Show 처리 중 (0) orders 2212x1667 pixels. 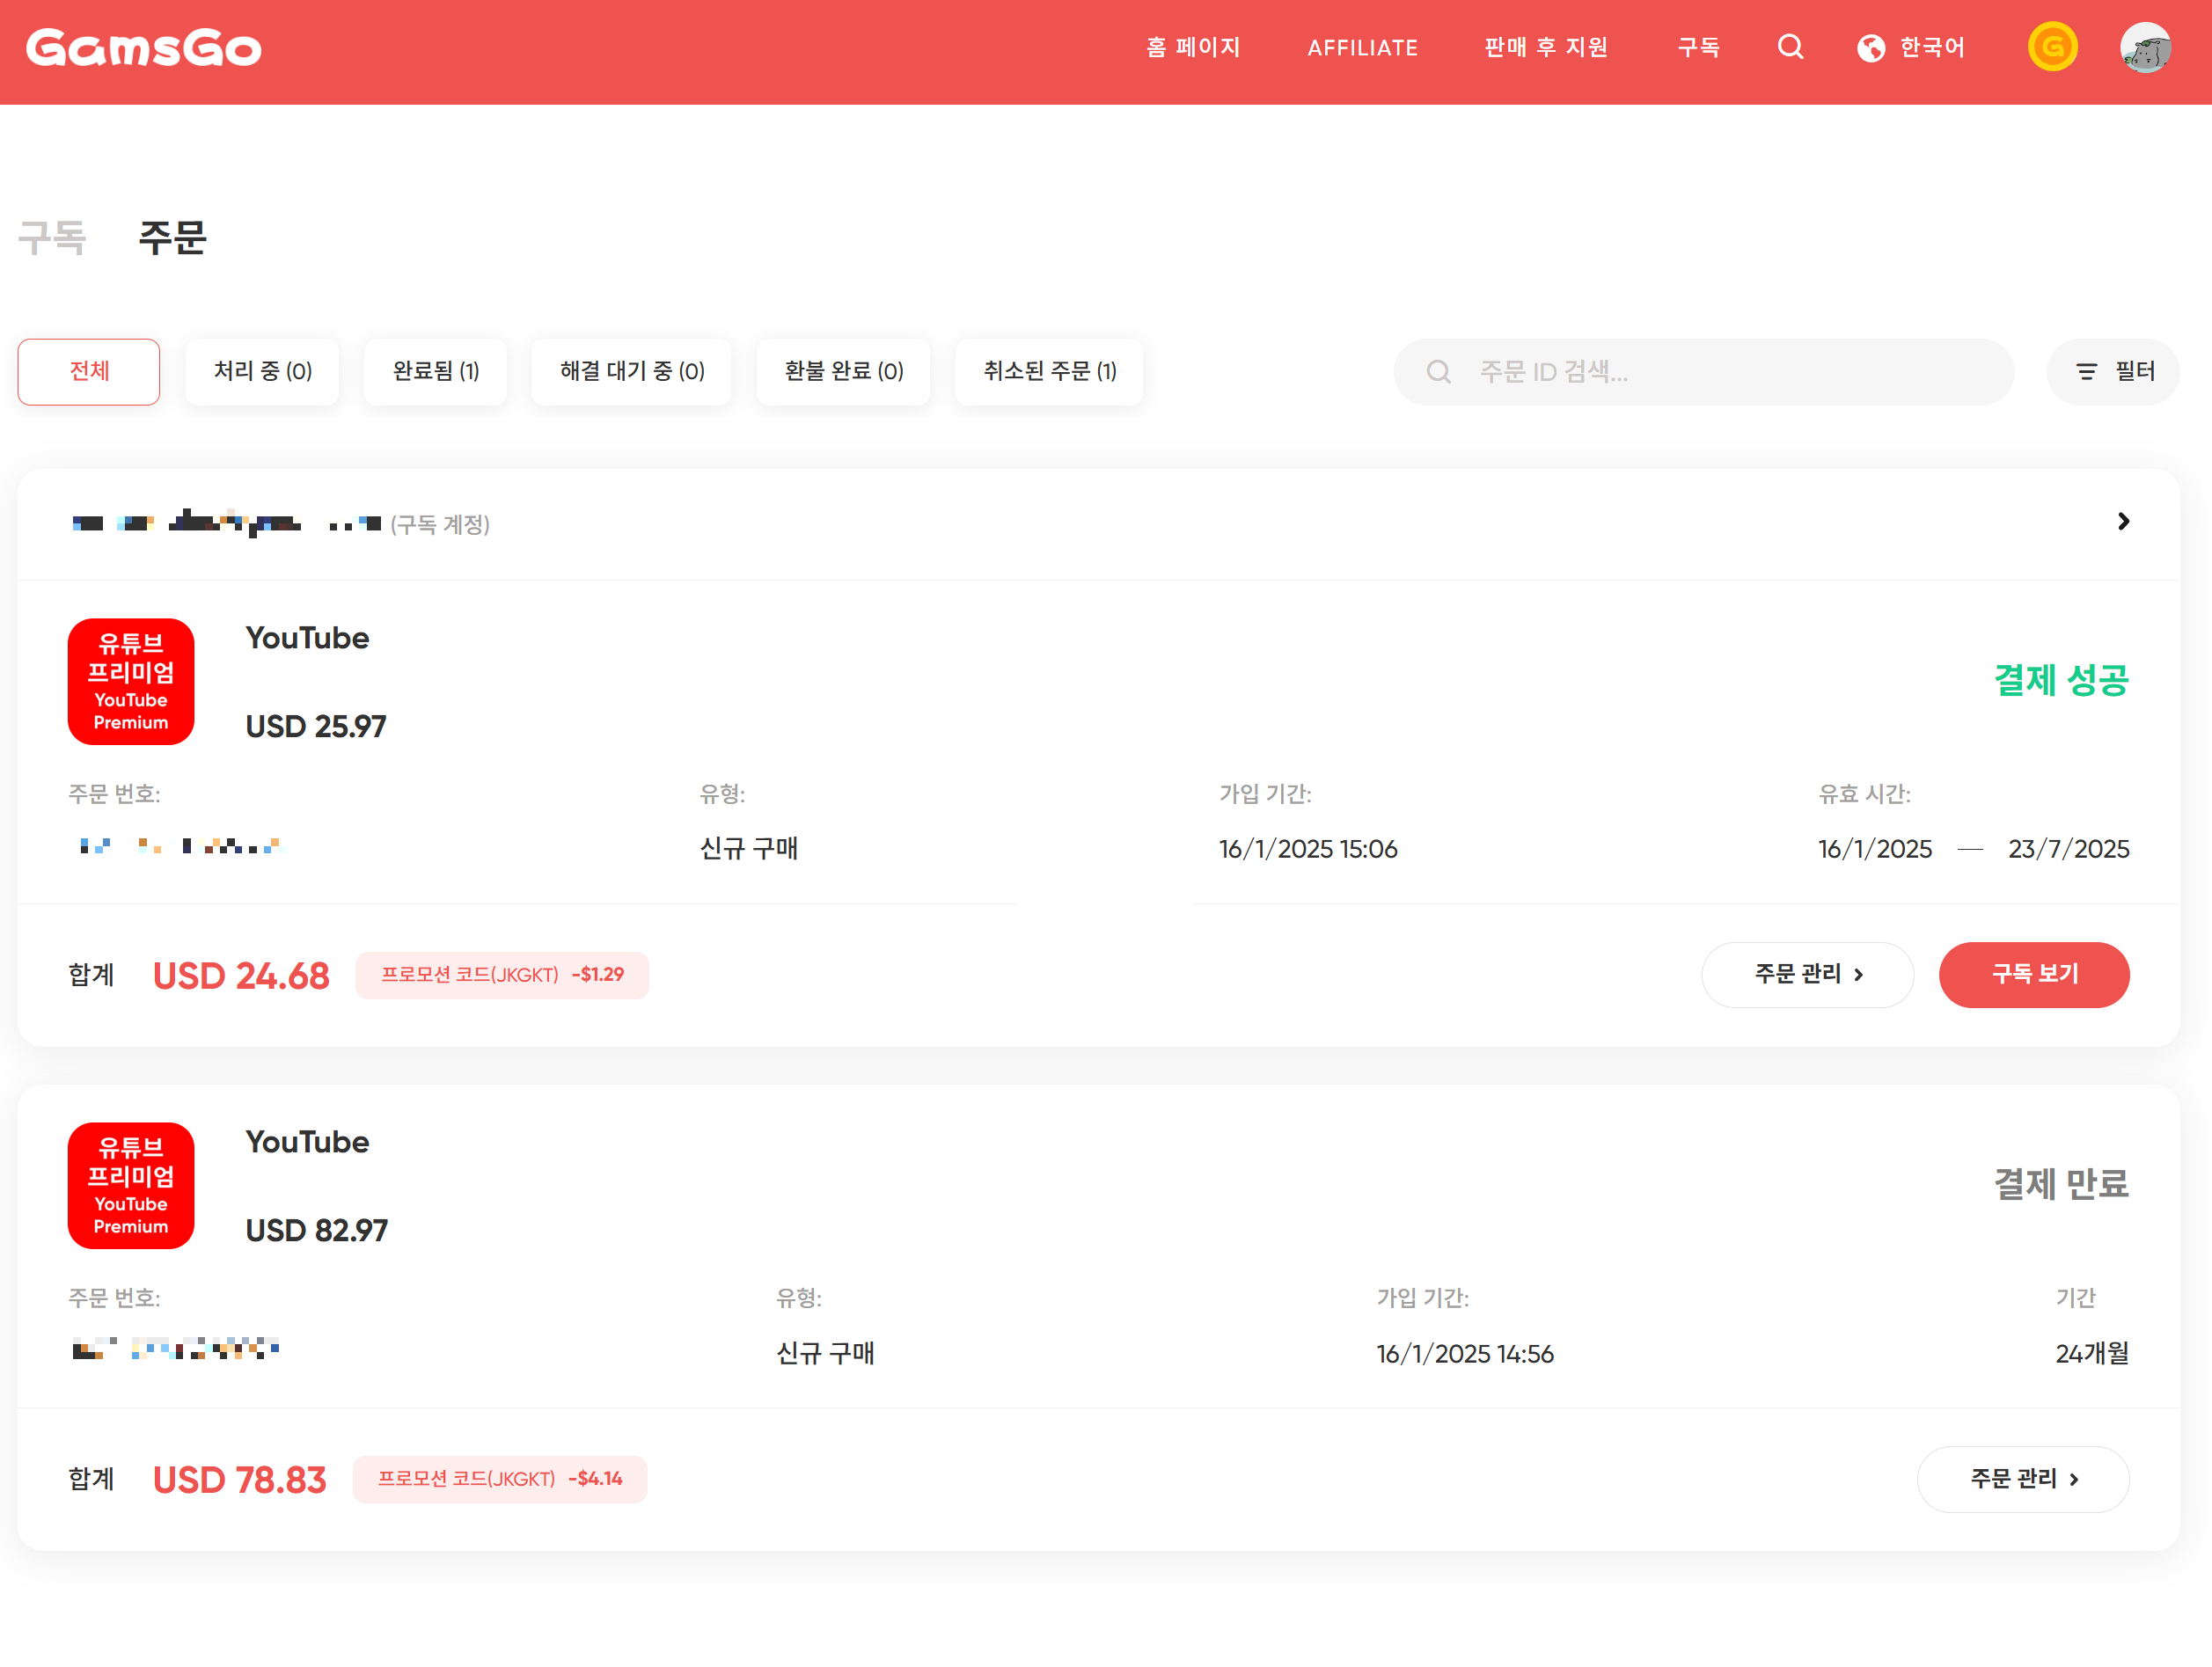click(x=262, y=372)
